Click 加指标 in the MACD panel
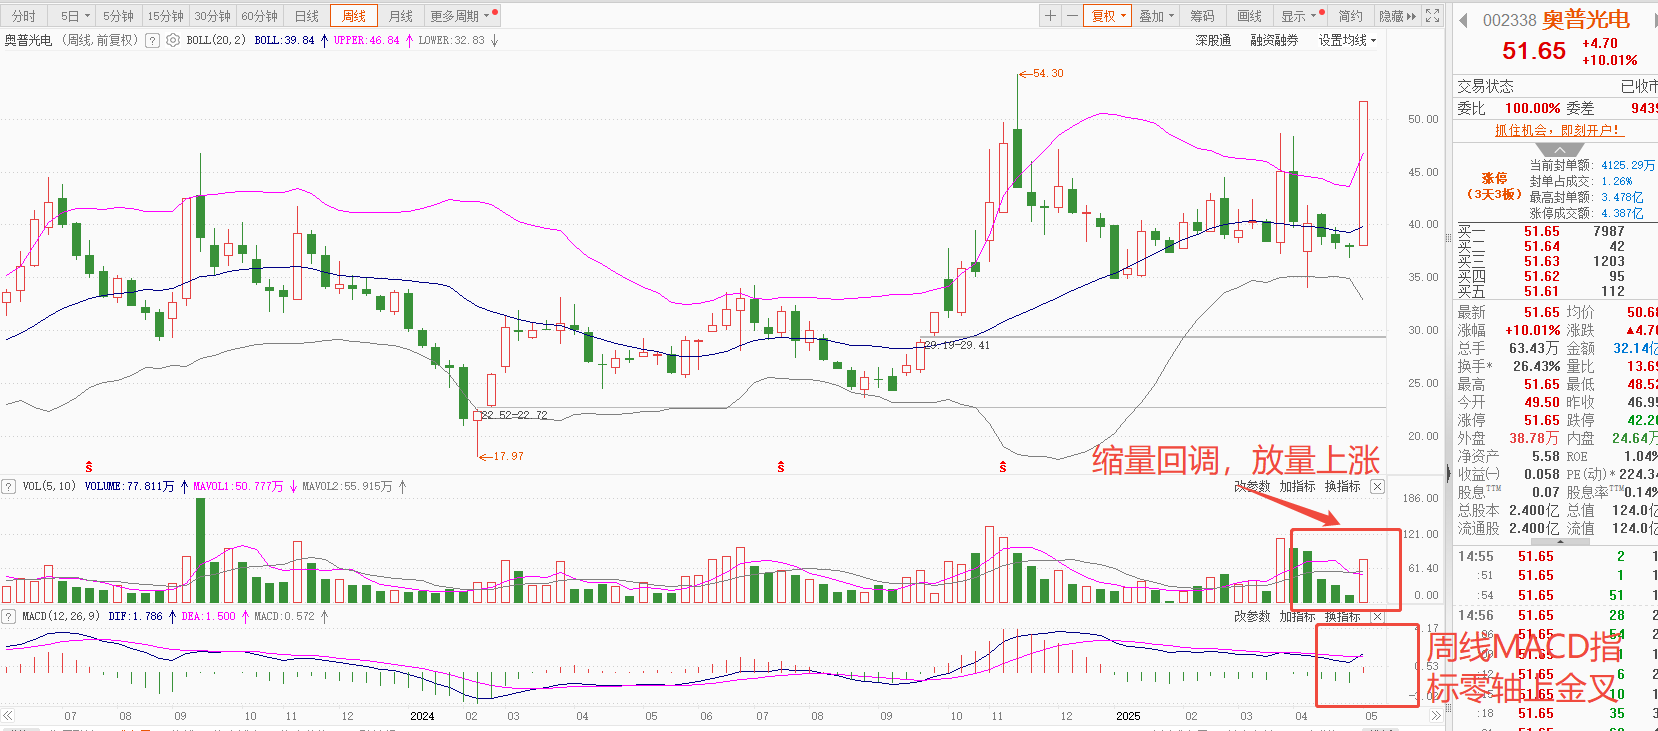Image resolution: width=1658 pixels, height=731 pixels. [x=1297, y=616]
